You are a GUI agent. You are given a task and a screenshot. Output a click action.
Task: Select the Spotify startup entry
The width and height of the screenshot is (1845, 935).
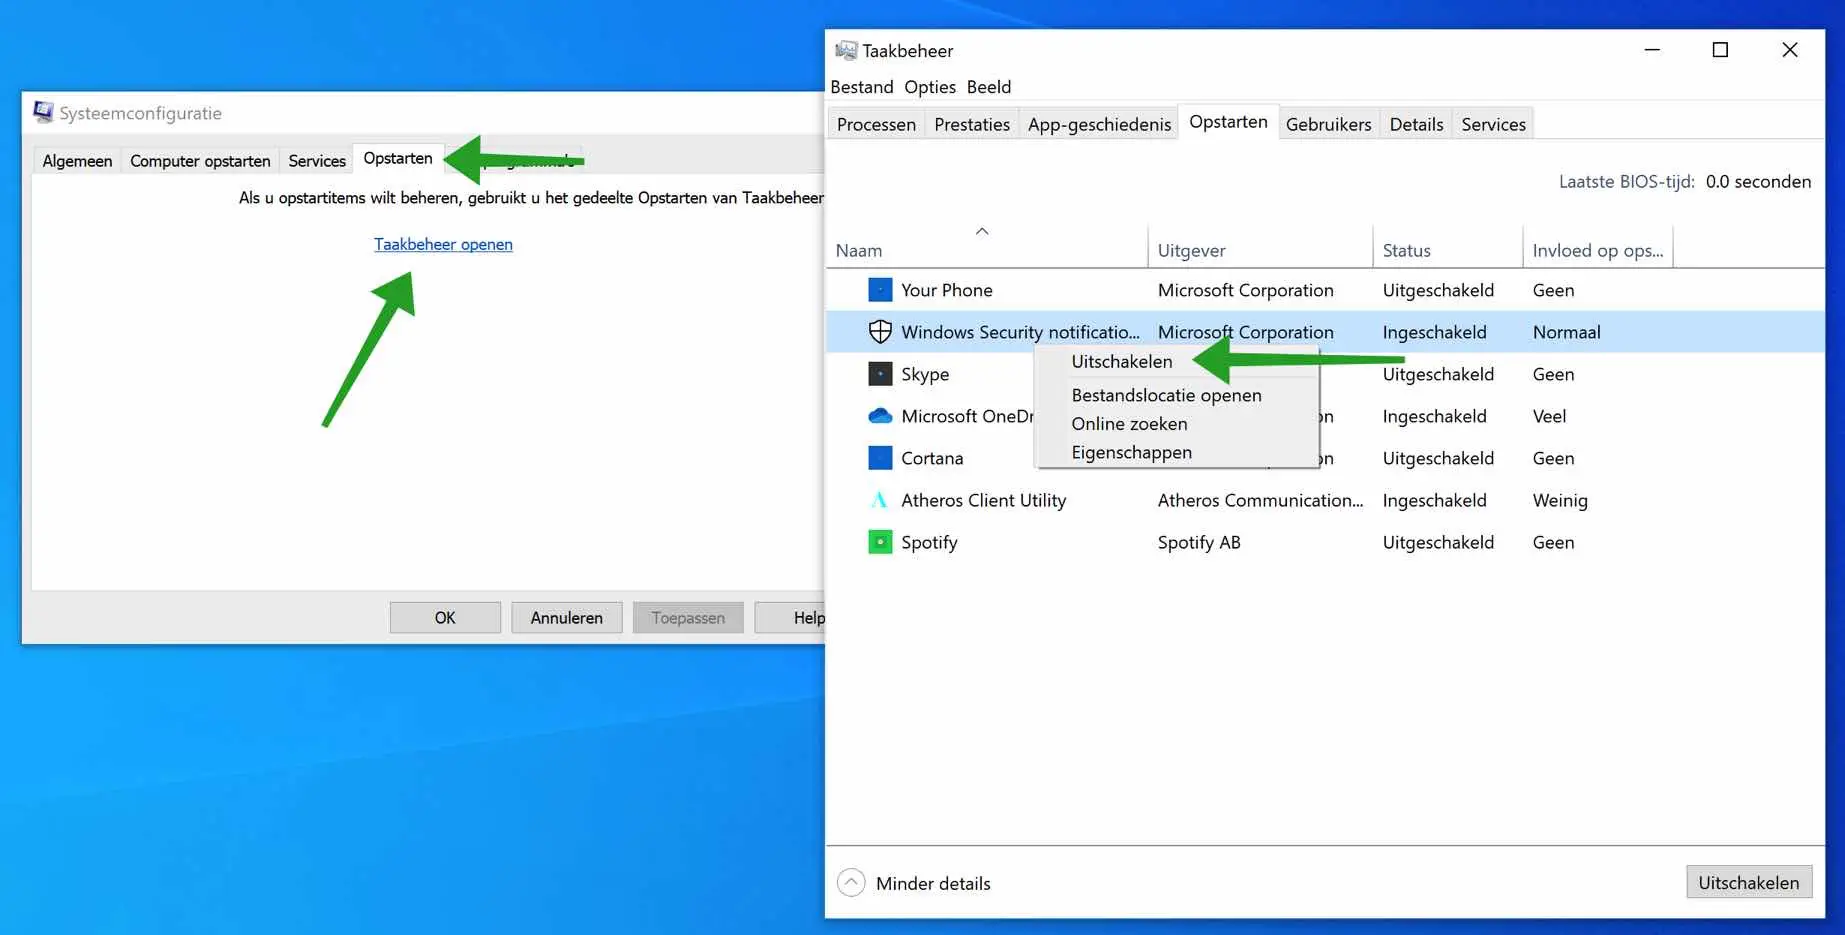tap(1325, 542)
